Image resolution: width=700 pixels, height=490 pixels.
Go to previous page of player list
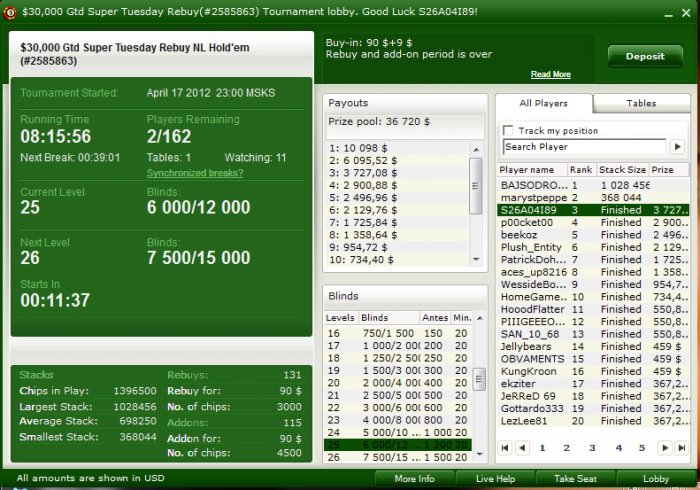(522, 448)
